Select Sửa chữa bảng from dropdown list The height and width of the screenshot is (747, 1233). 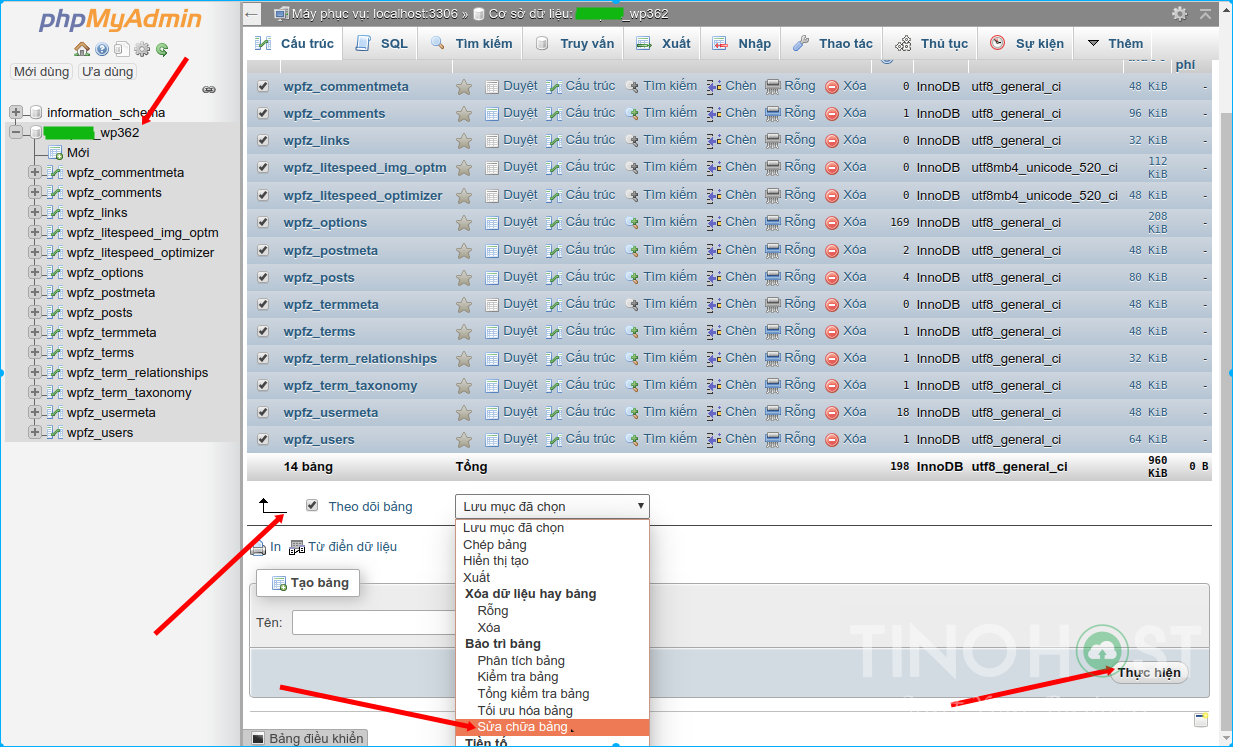[552, 727]
